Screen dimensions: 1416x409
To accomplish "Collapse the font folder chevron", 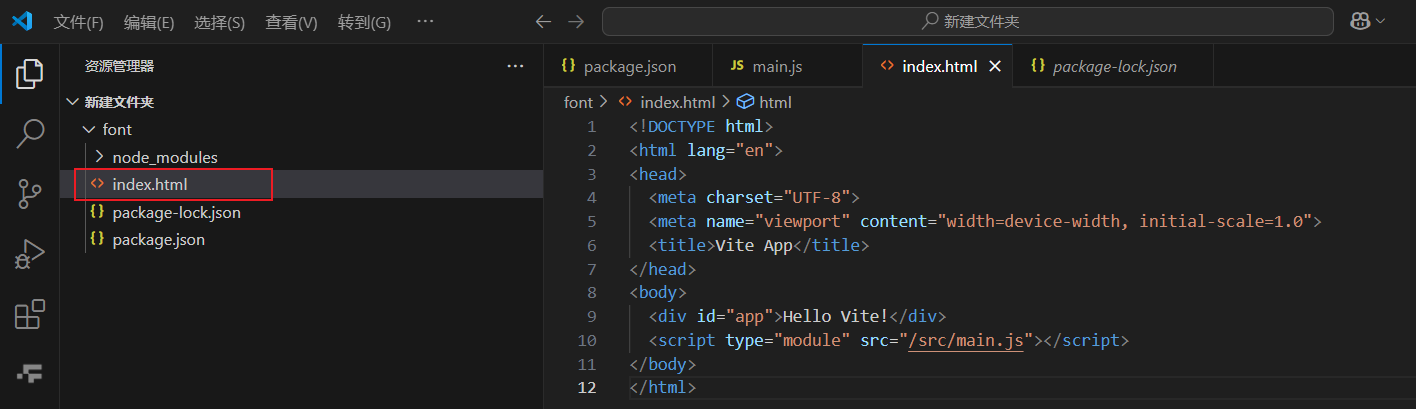I will (x=90, y=130).
